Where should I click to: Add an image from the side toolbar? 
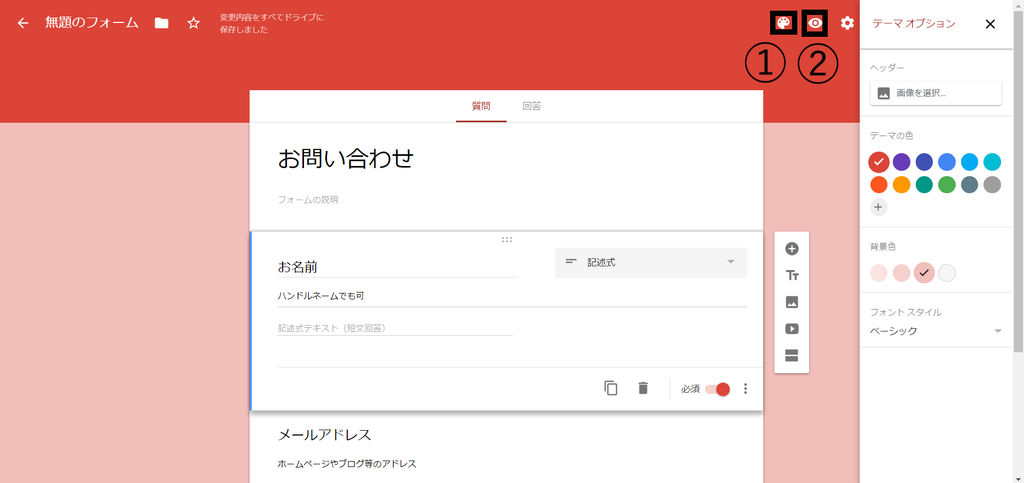coord(792,302)
